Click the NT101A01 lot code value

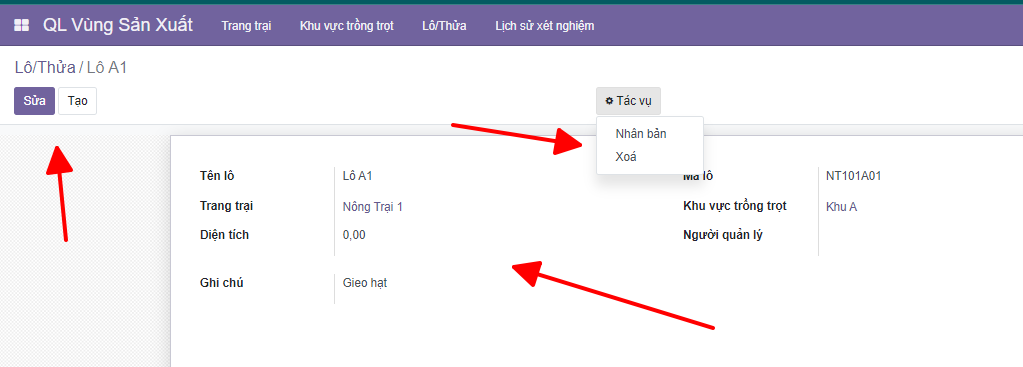click(x=854, y=175)
